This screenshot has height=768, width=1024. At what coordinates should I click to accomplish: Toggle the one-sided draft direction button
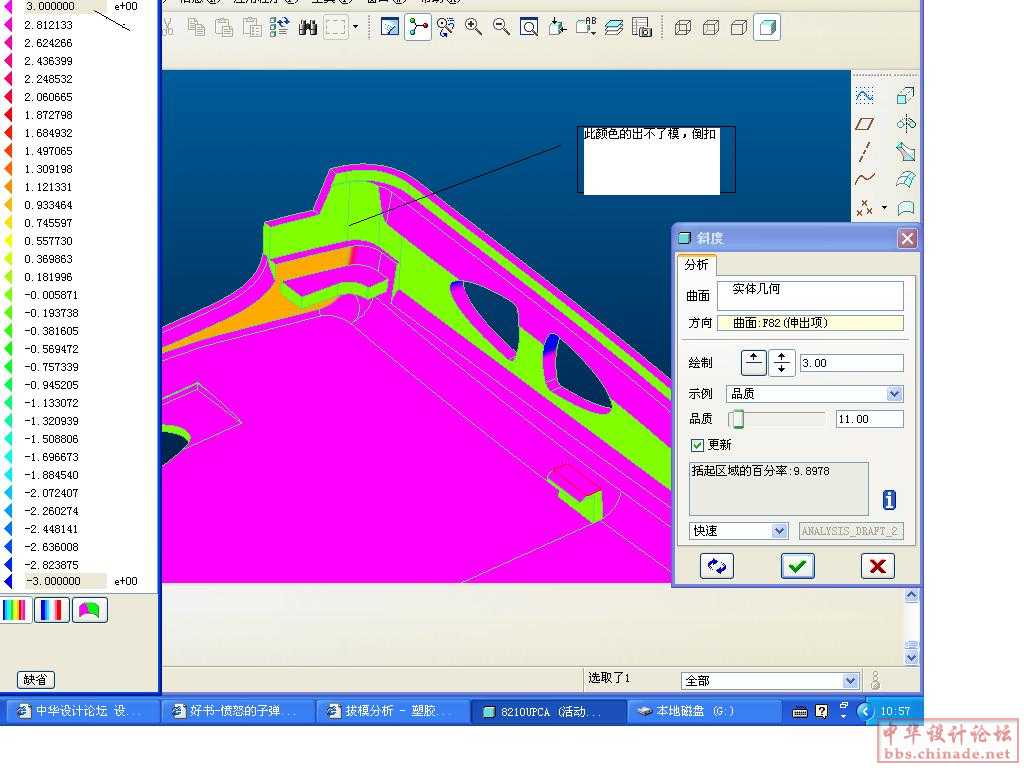pos(753,363)
